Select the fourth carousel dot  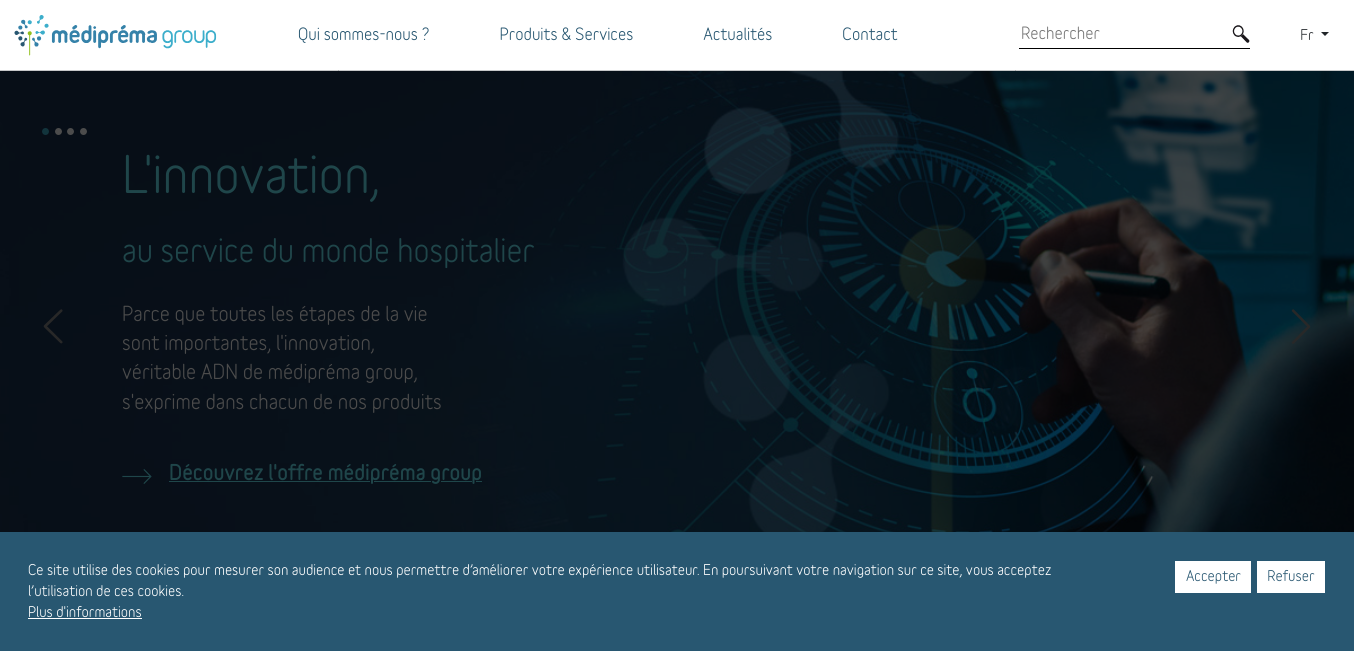83,131
